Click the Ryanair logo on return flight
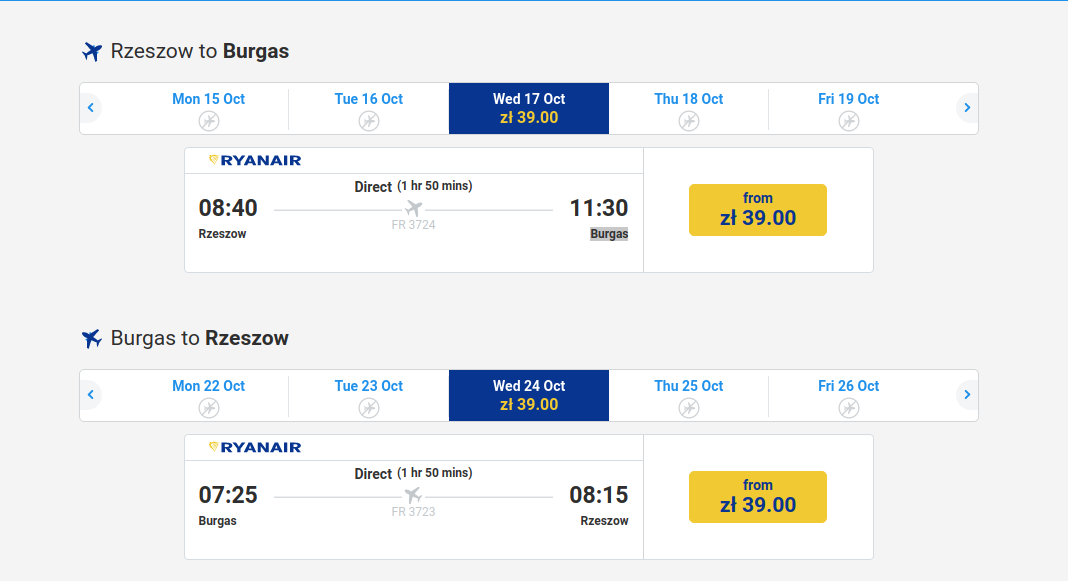1068x581 pixels. [255, 447]
